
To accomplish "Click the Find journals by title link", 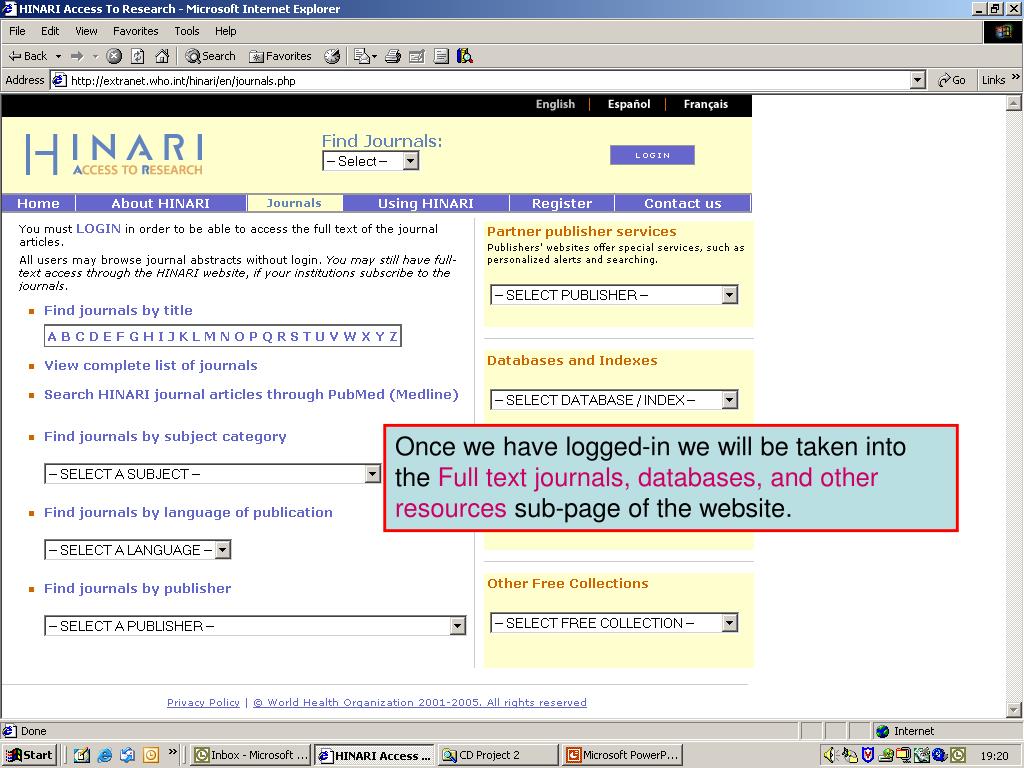I will tap(118, 311).
